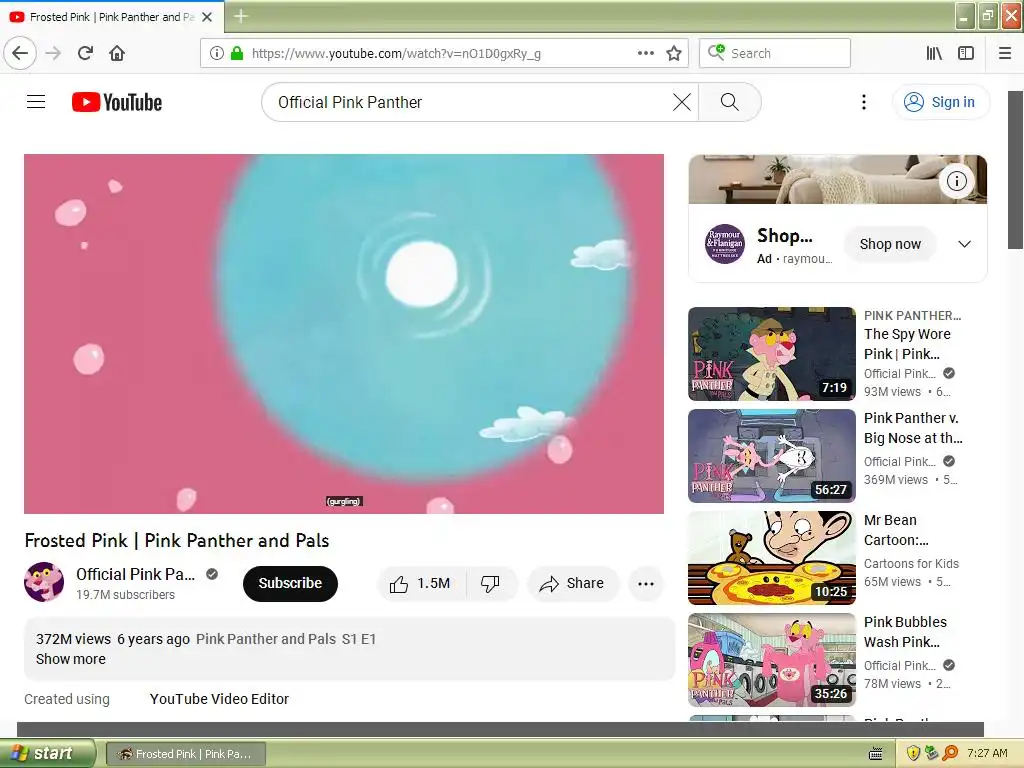Like the video with thumbs up
Screen dimensions: 1024x768
coord(421,583)
